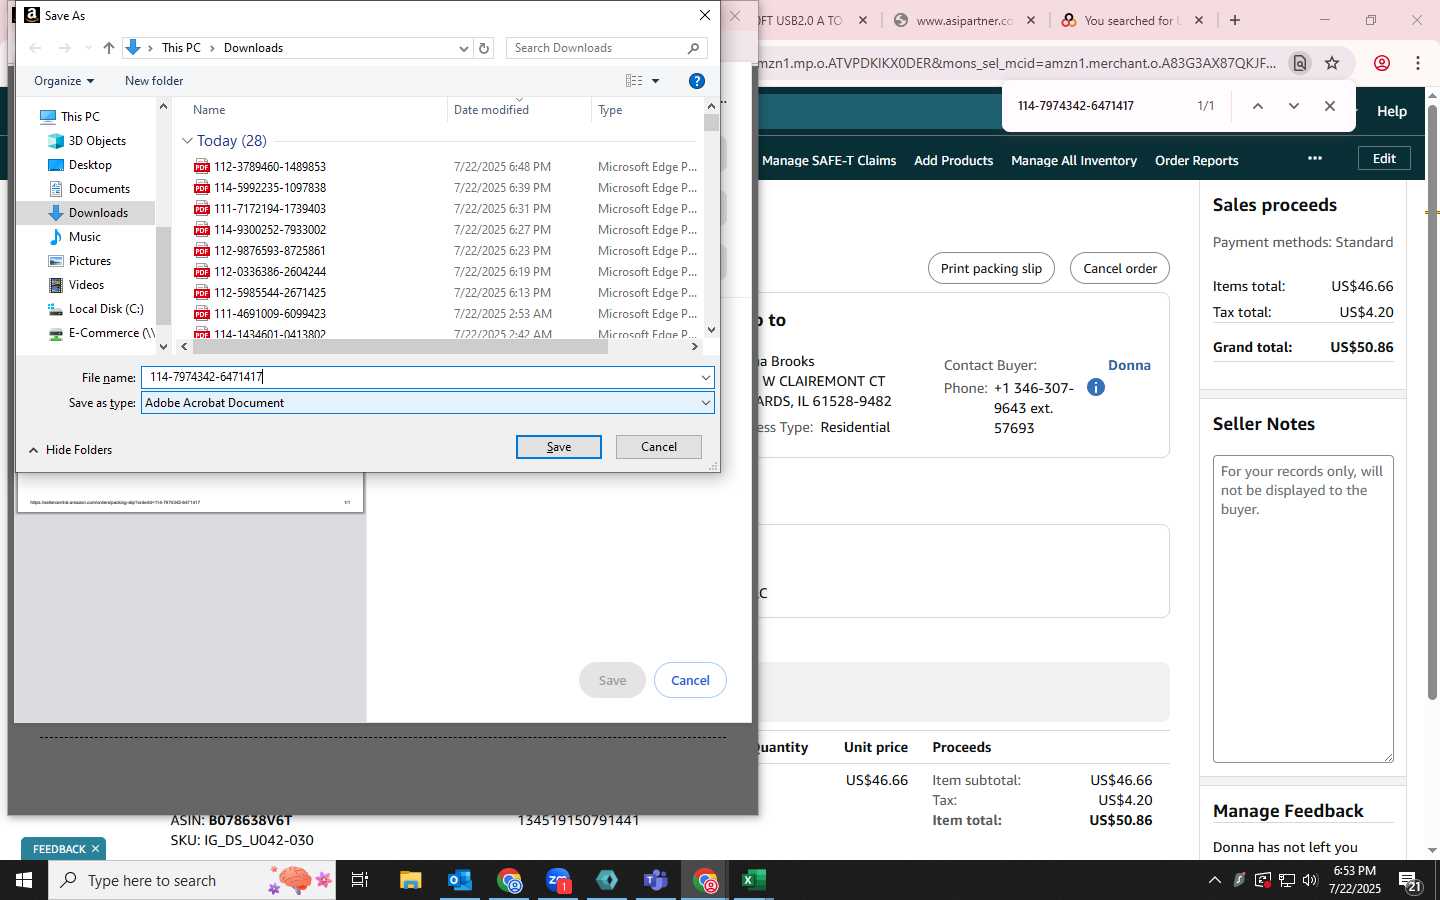
Task: Open Save As dialog help
Action: (x=697, y=81)
